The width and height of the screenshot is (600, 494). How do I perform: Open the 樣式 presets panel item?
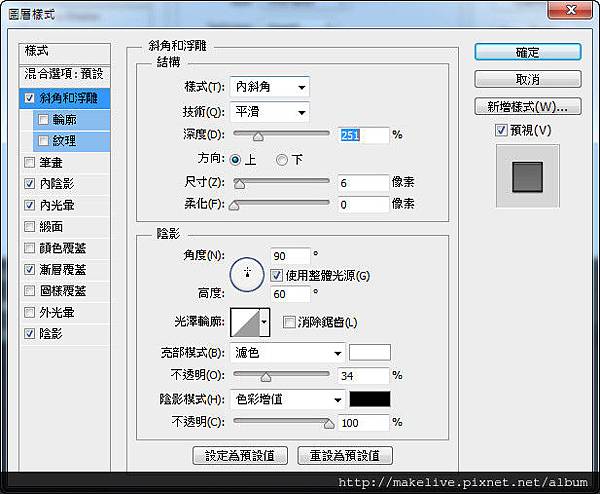click(x=65, y=52)
